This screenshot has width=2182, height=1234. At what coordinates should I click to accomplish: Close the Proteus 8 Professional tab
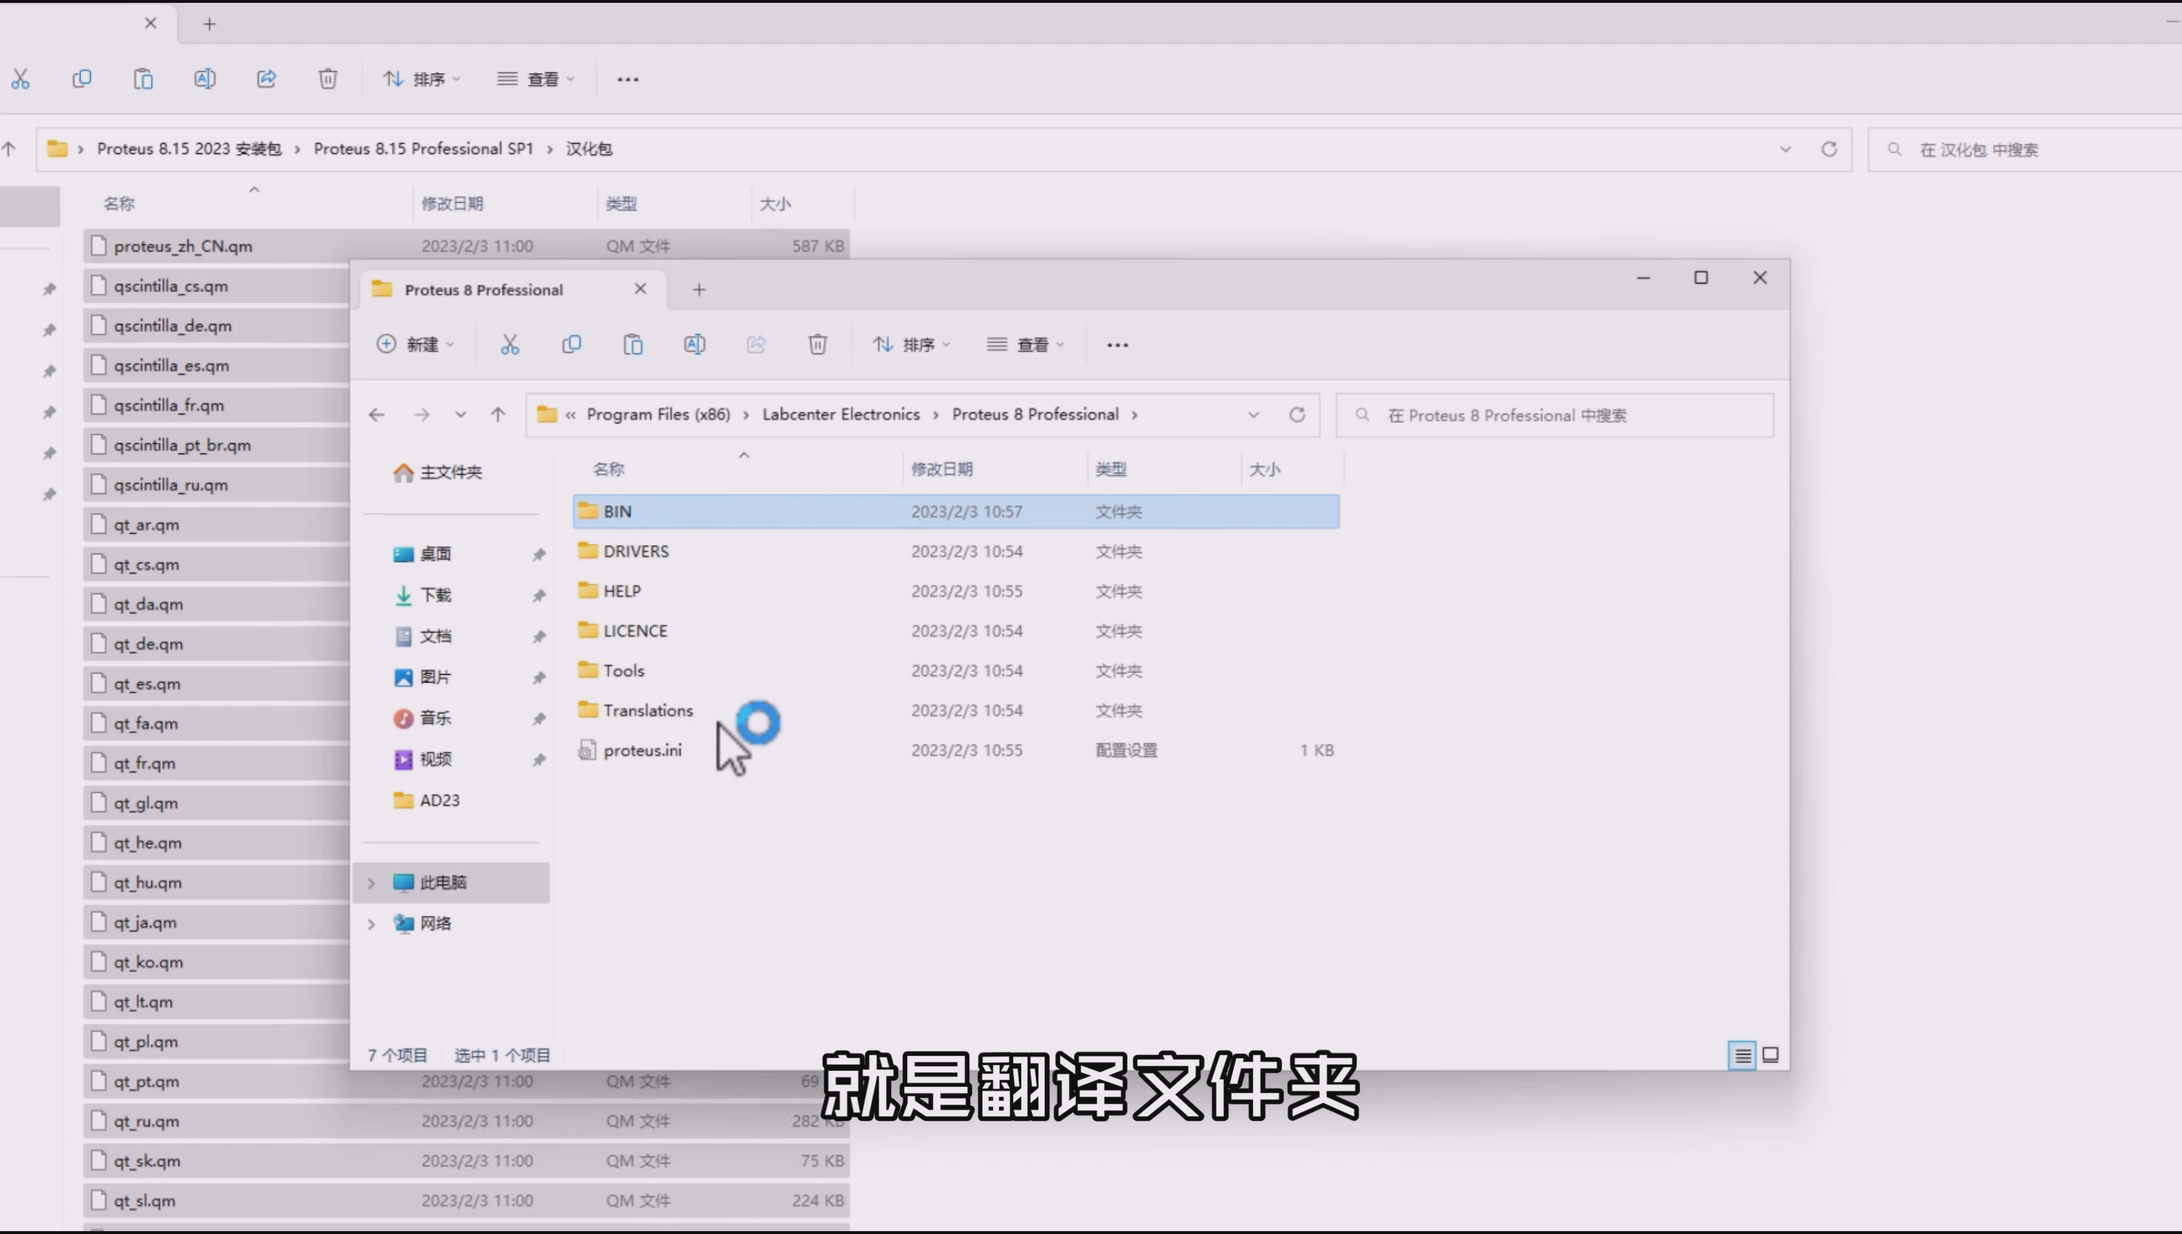coord(640,289)
